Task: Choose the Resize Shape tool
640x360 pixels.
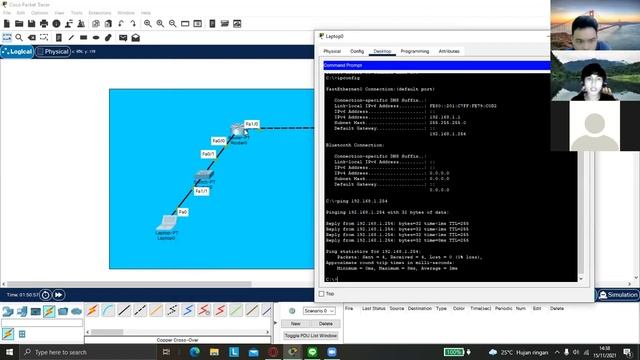Action: tap(44, 38)
